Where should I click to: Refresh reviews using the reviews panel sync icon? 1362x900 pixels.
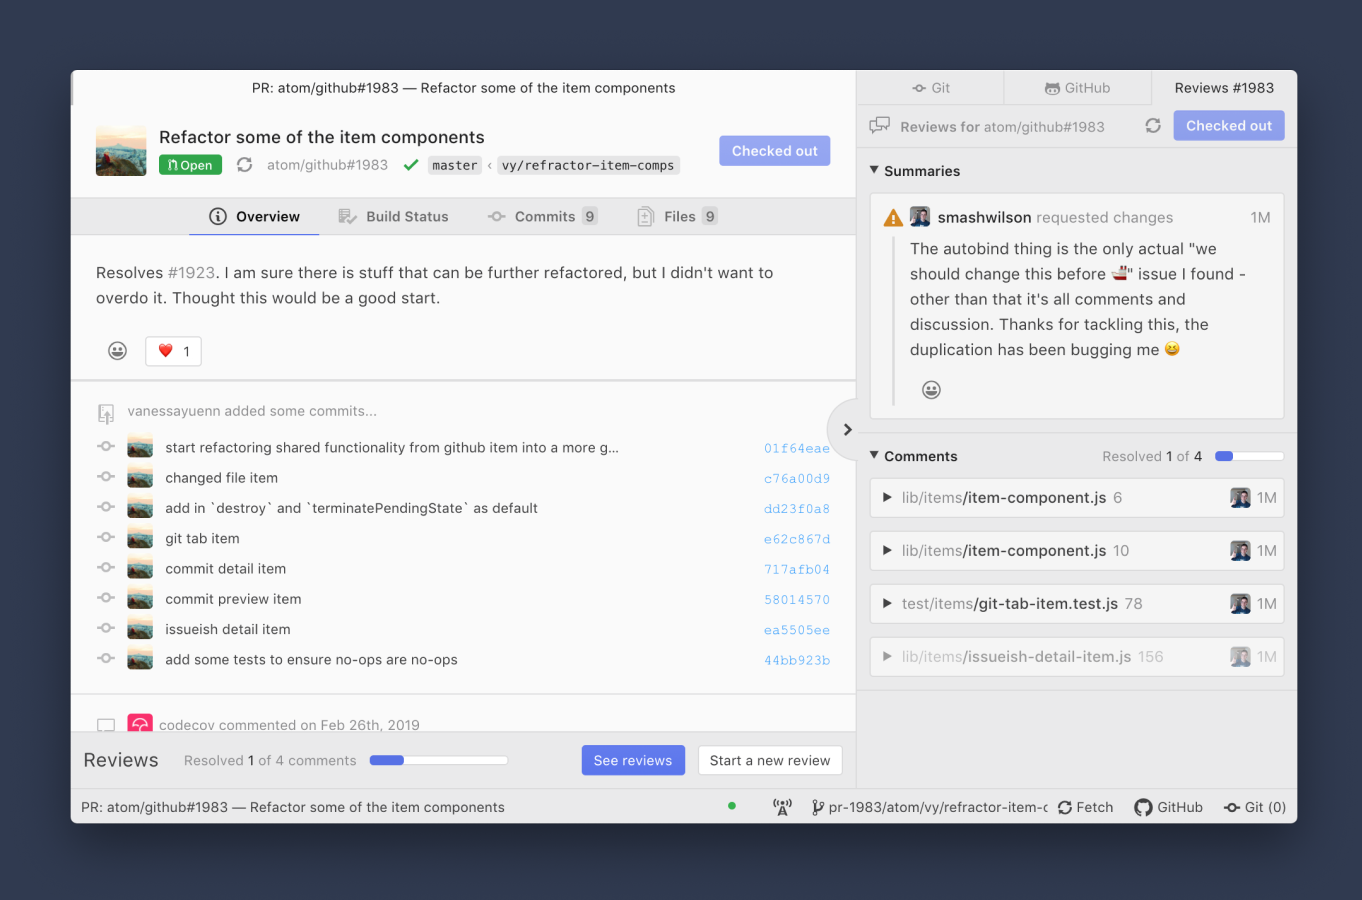pyautogui.click(x=1153, y=126)
